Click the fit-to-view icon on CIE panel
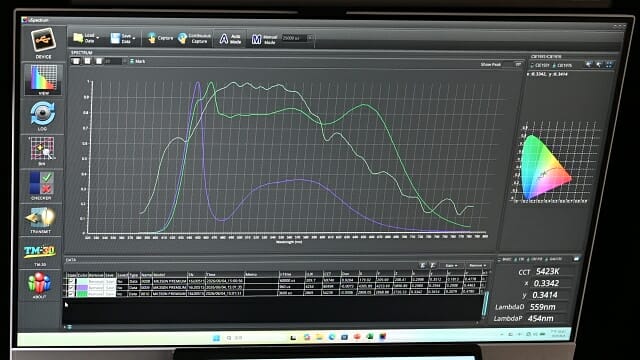This screenshot has width=640, height=360. [x=610, y=64]
